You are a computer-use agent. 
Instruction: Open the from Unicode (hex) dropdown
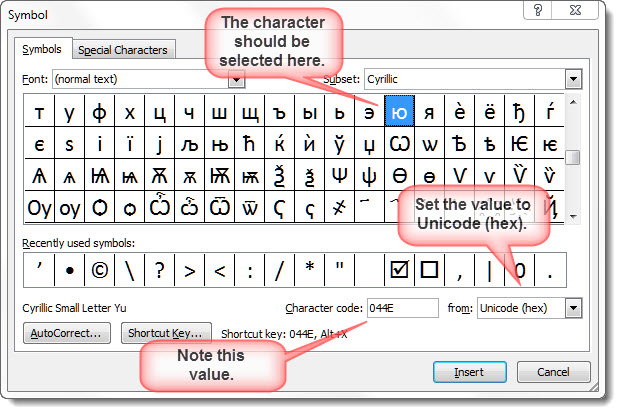[x=573, y=308]
